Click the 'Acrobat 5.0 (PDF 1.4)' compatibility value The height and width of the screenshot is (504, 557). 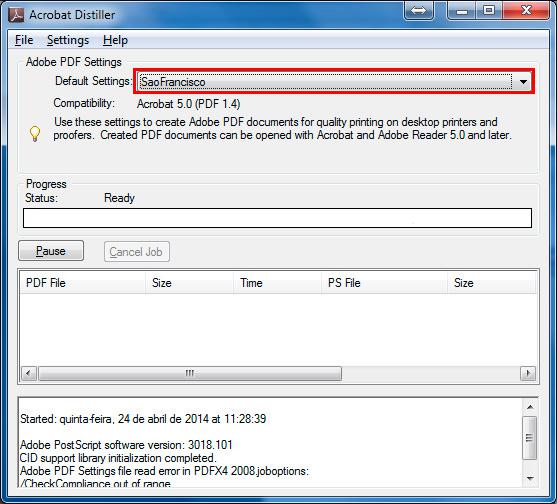click(189, 104)
